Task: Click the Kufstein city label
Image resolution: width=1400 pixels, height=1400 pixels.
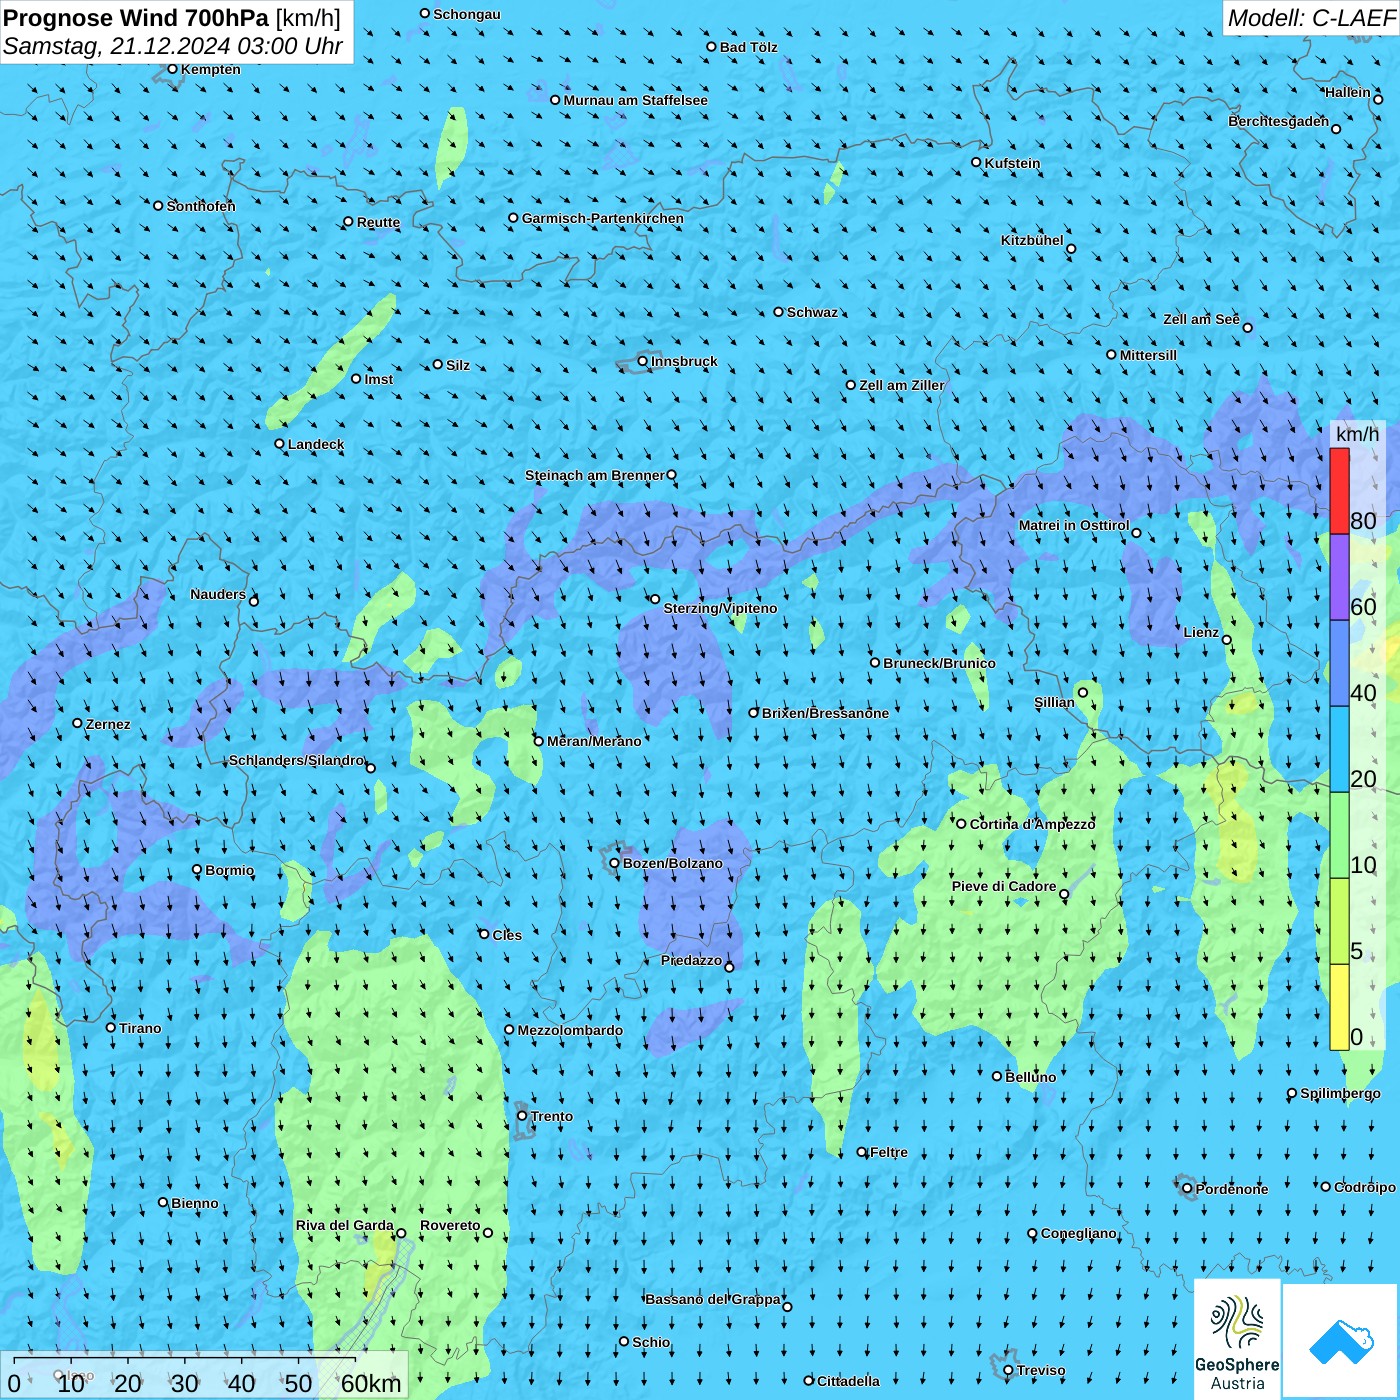Action: pyautogui.click(x=1012, y=163)
